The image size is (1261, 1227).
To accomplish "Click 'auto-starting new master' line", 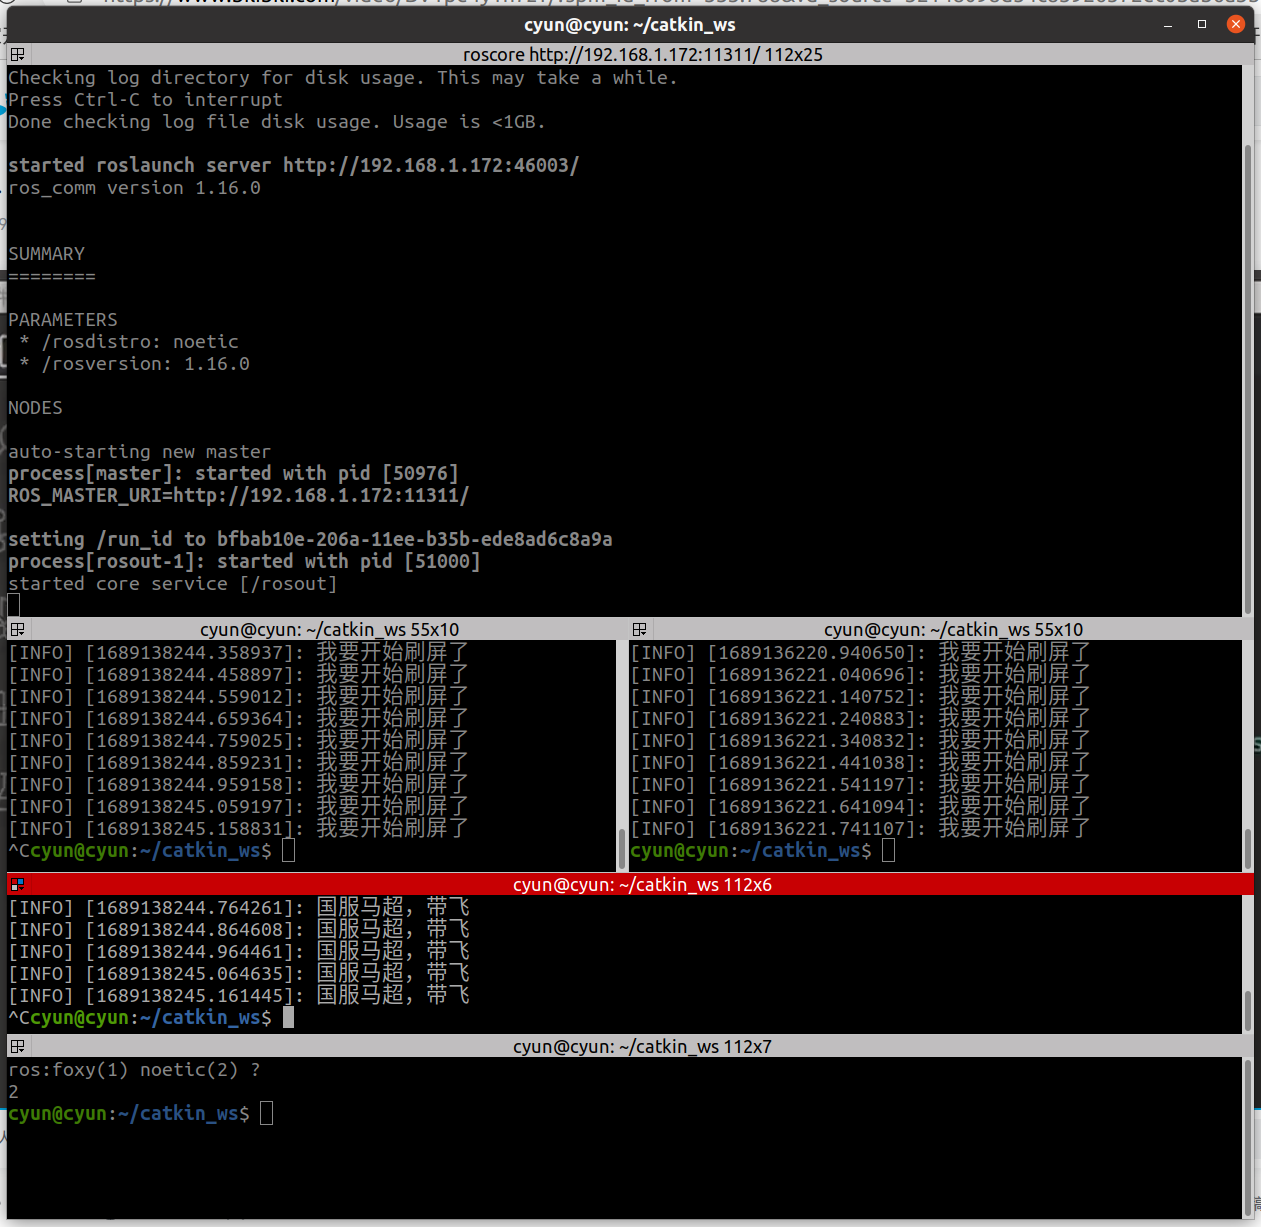I will tap(140, 451).
